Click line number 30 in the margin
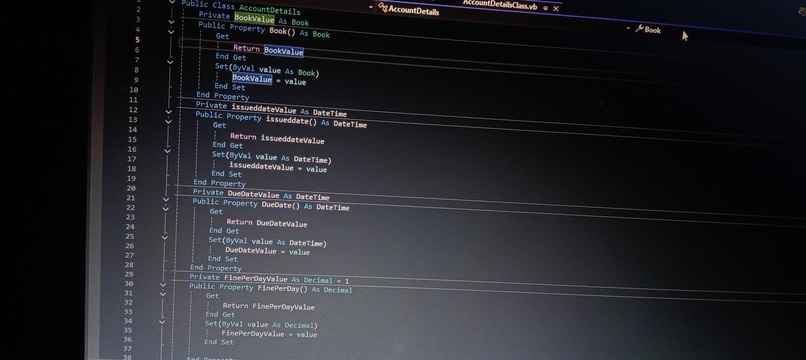This screenshot has height=360, width=806. pos(129,283)
